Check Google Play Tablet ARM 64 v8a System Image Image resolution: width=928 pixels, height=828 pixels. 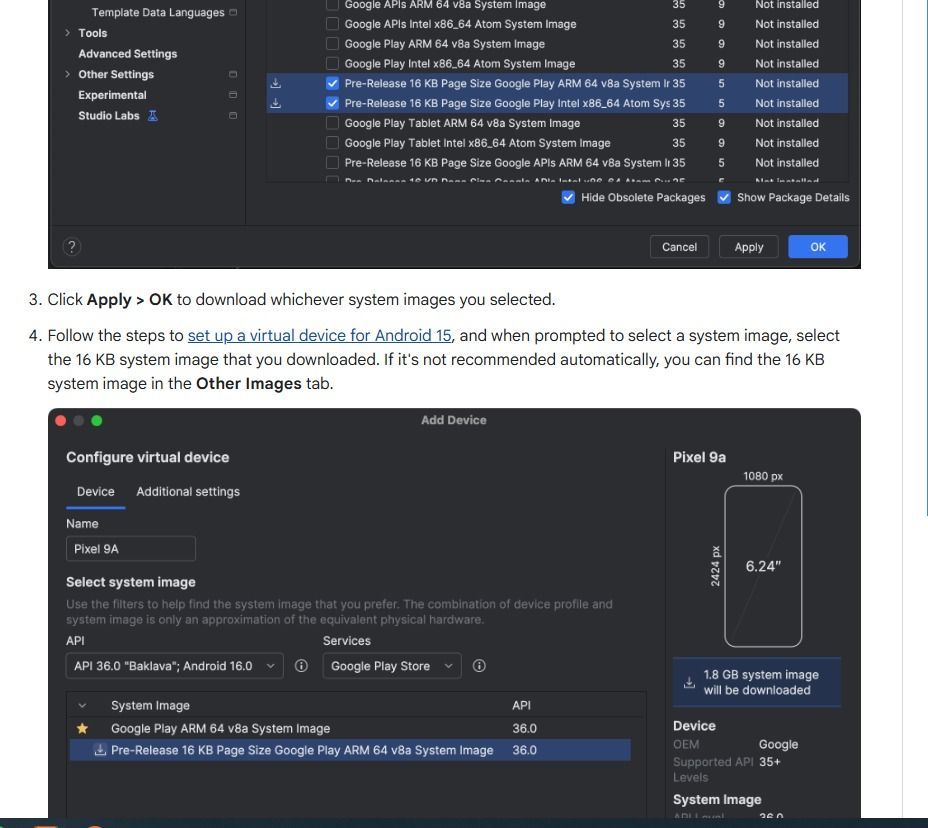coord(333,123)
